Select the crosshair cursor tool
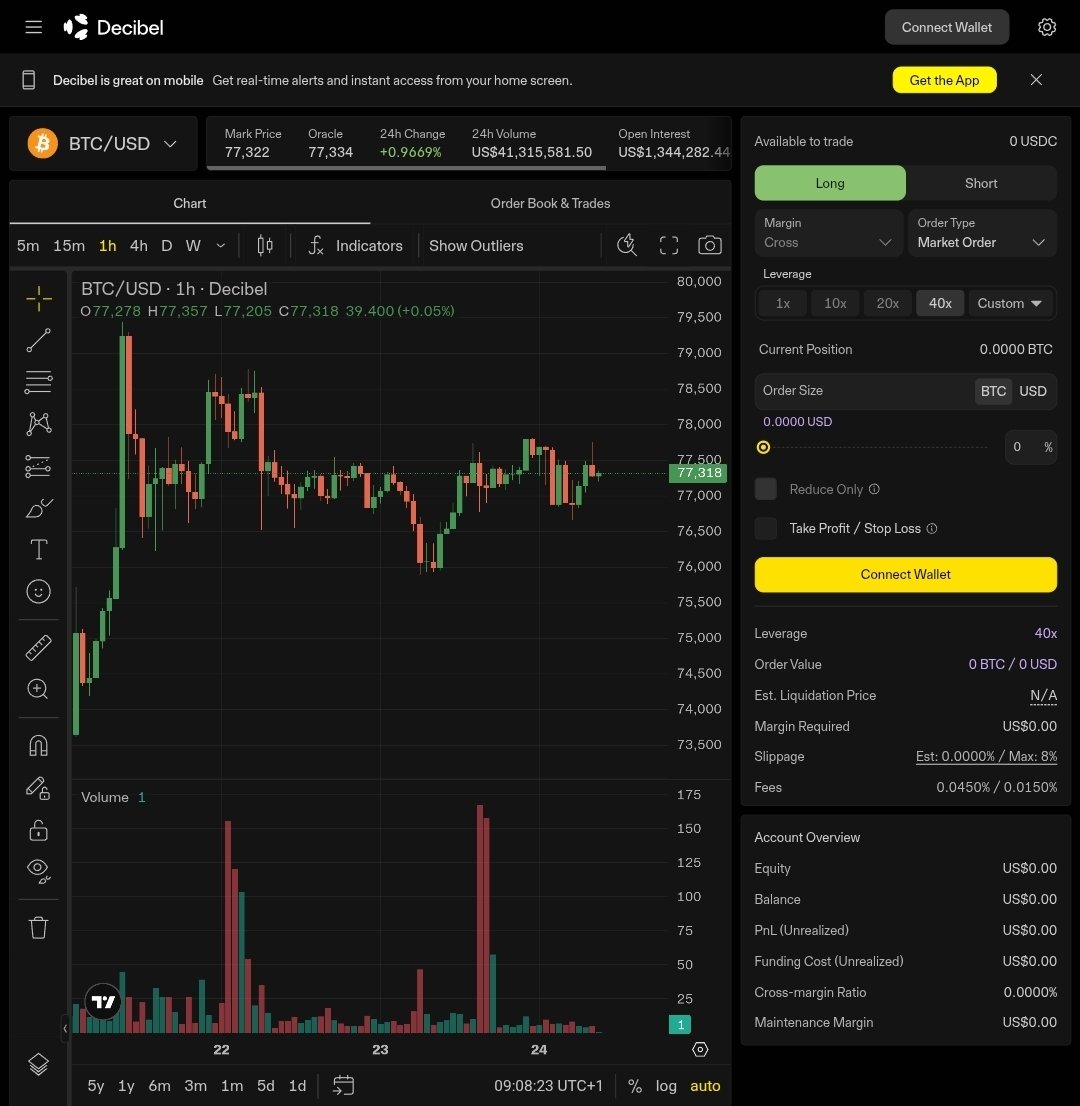The width and height of the screenshot is (1080, 1106). point(39,298)
